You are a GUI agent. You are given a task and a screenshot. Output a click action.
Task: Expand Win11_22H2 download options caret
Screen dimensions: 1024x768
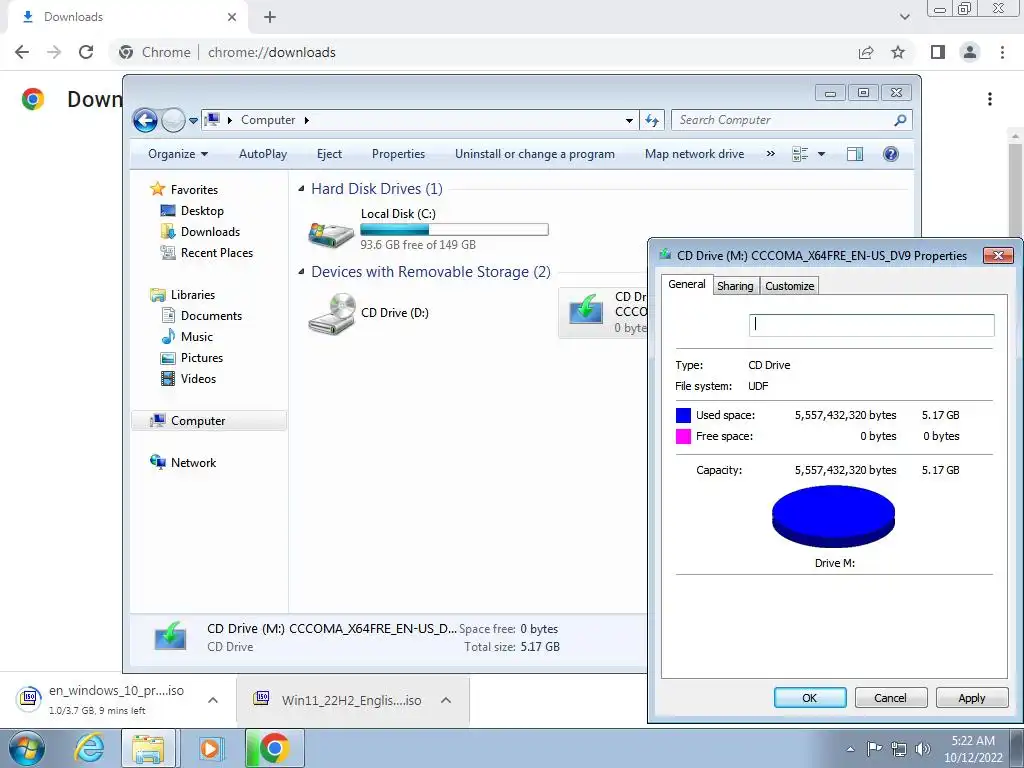[446, 700]
